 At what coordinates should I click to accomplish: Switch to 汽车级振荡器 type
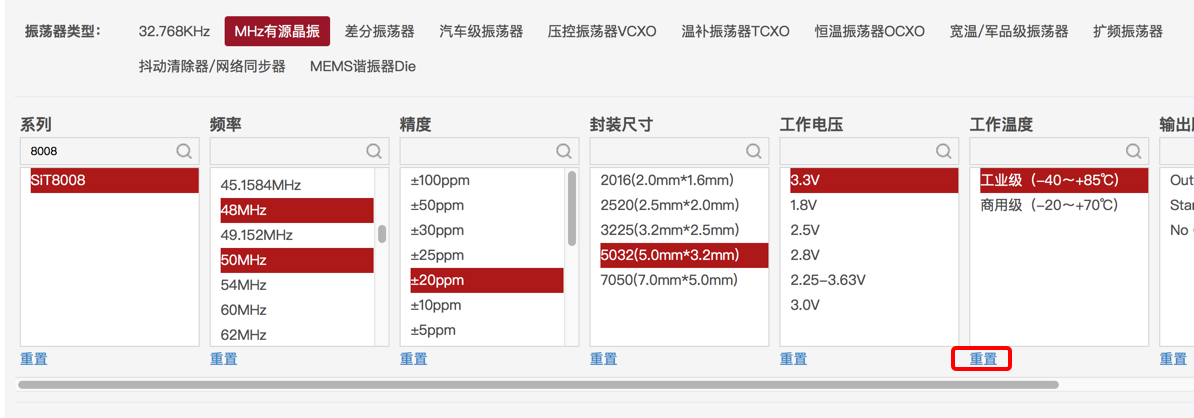pos(481,31)
